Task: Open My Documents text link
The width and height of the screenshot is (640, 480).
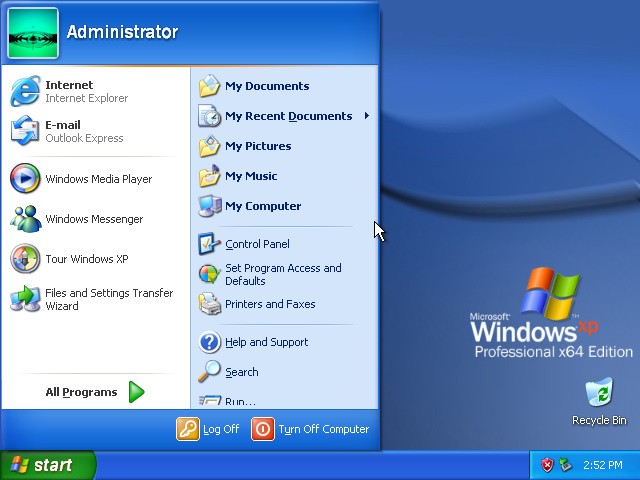Action: coord(267,86)
